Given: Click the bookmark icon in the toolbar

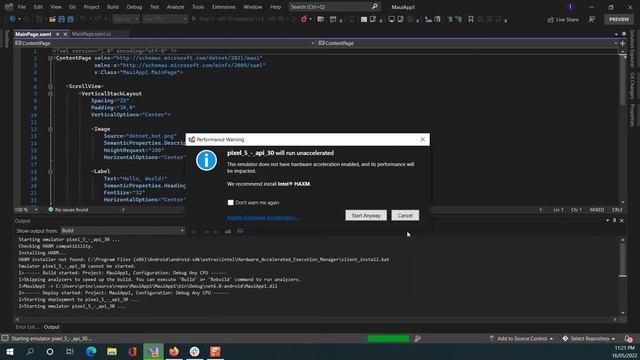Looking at the screenshot, I should click(x=471, y=19).
